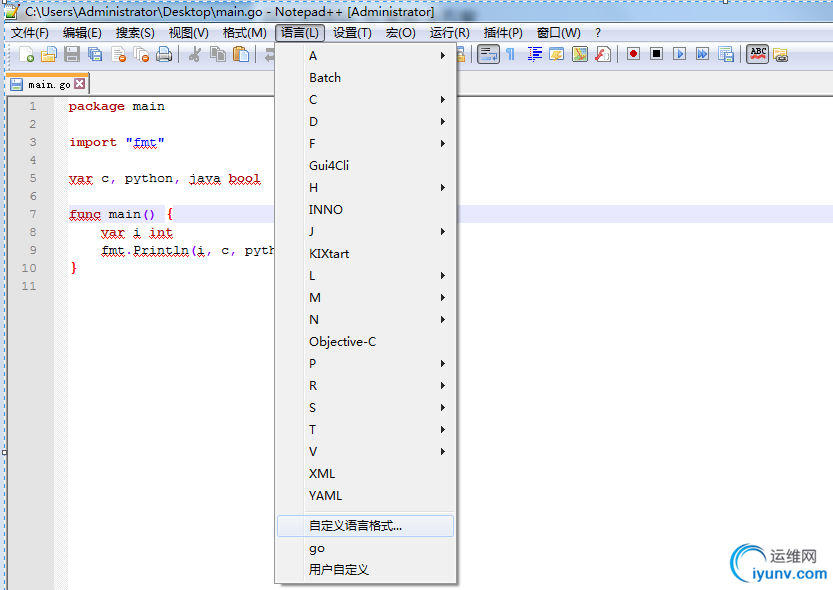Click the Copy icon
This screenshot has height=590, width=833.
[218, 54]
